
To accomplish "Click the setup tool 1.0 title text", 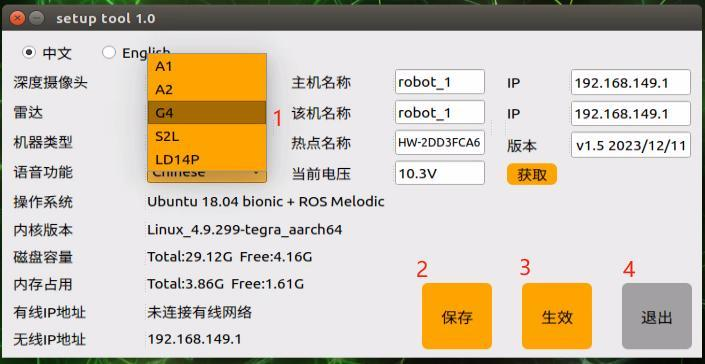I will click(106, 18).
